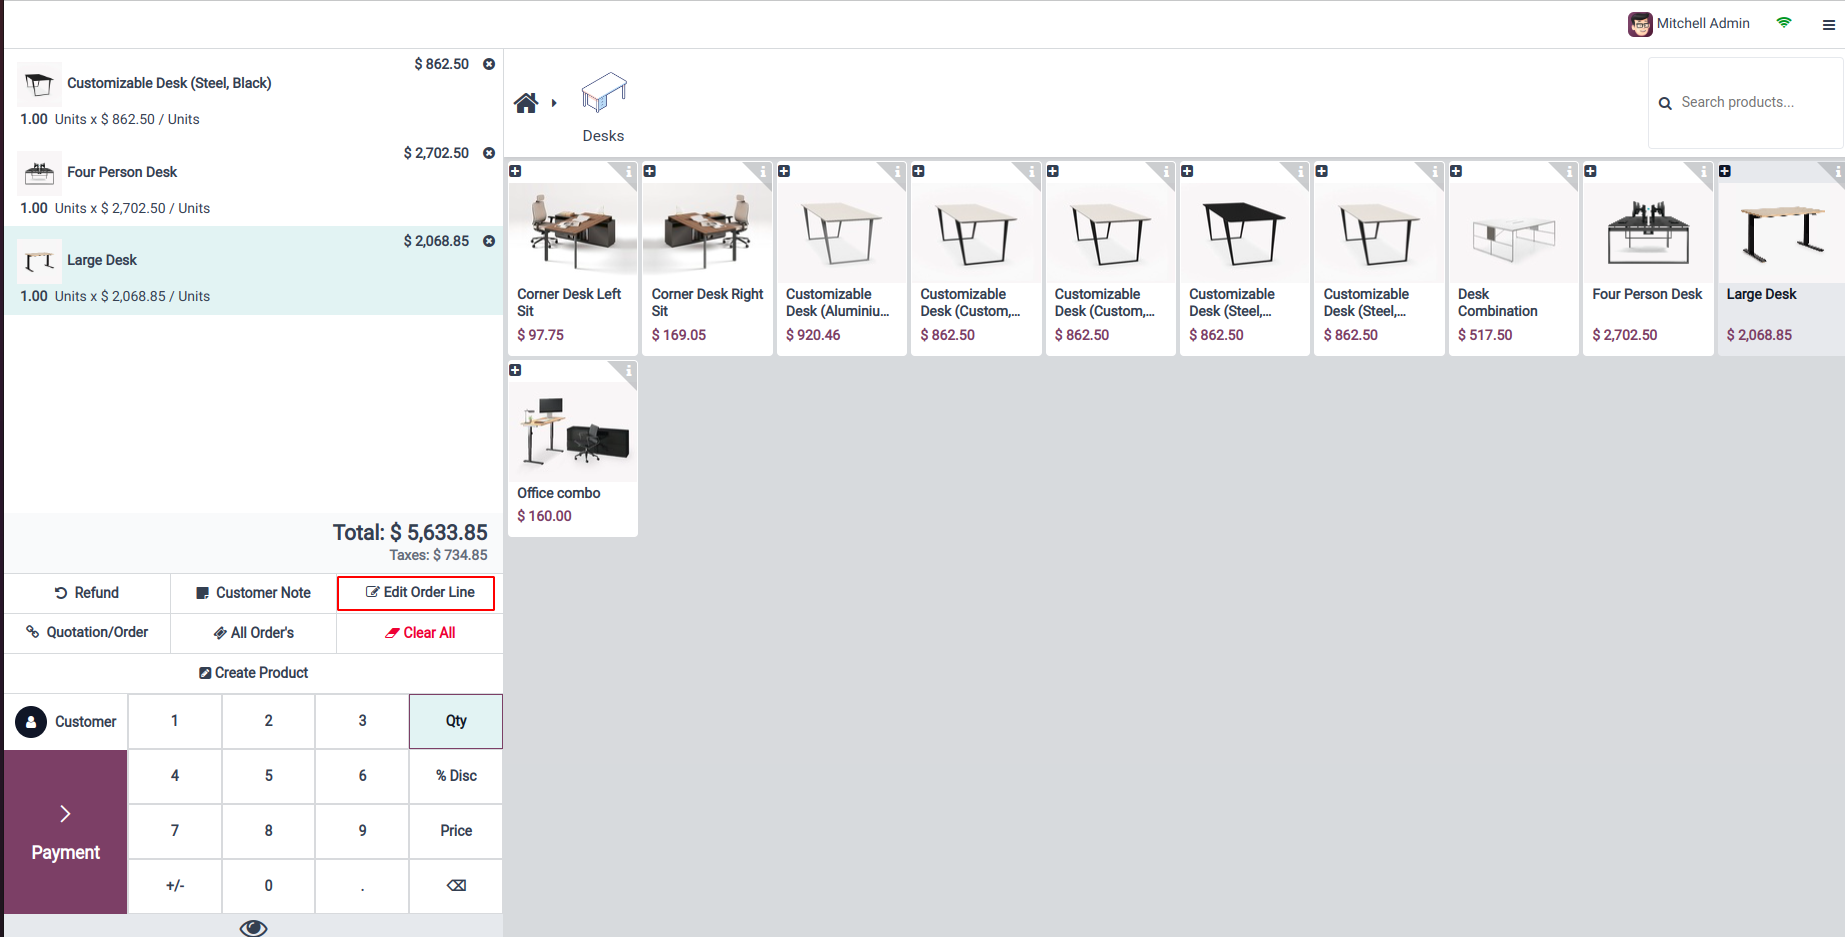Image resolution: width=1845 pixels, height=937 pixels.
Task: Click Create Product button
Action: point(254,673)
